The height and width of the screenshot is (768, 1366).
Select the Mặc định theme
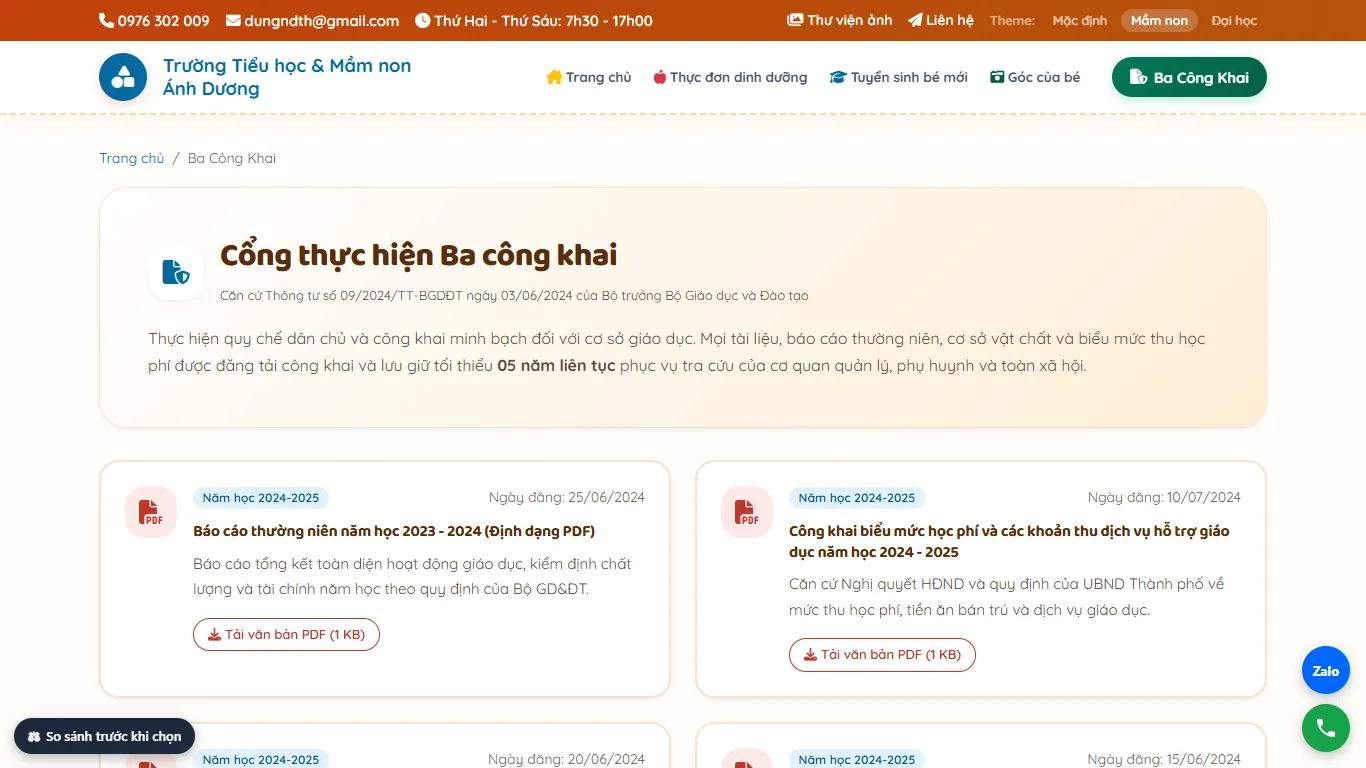pyautogui.click(x=1080, y=20)
